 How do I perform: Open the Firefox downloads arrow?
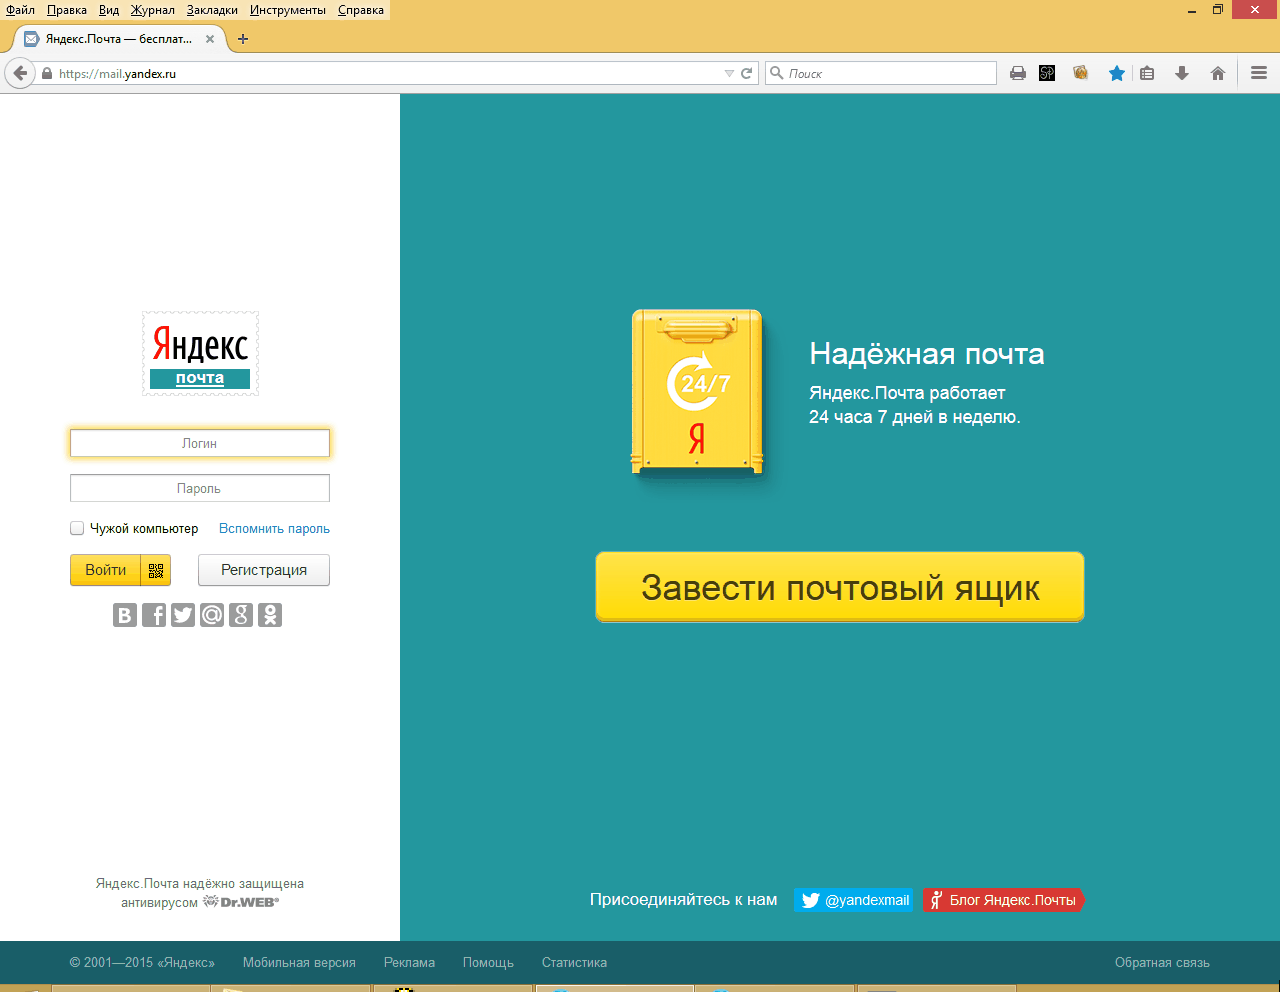(x=1182, y=73)
